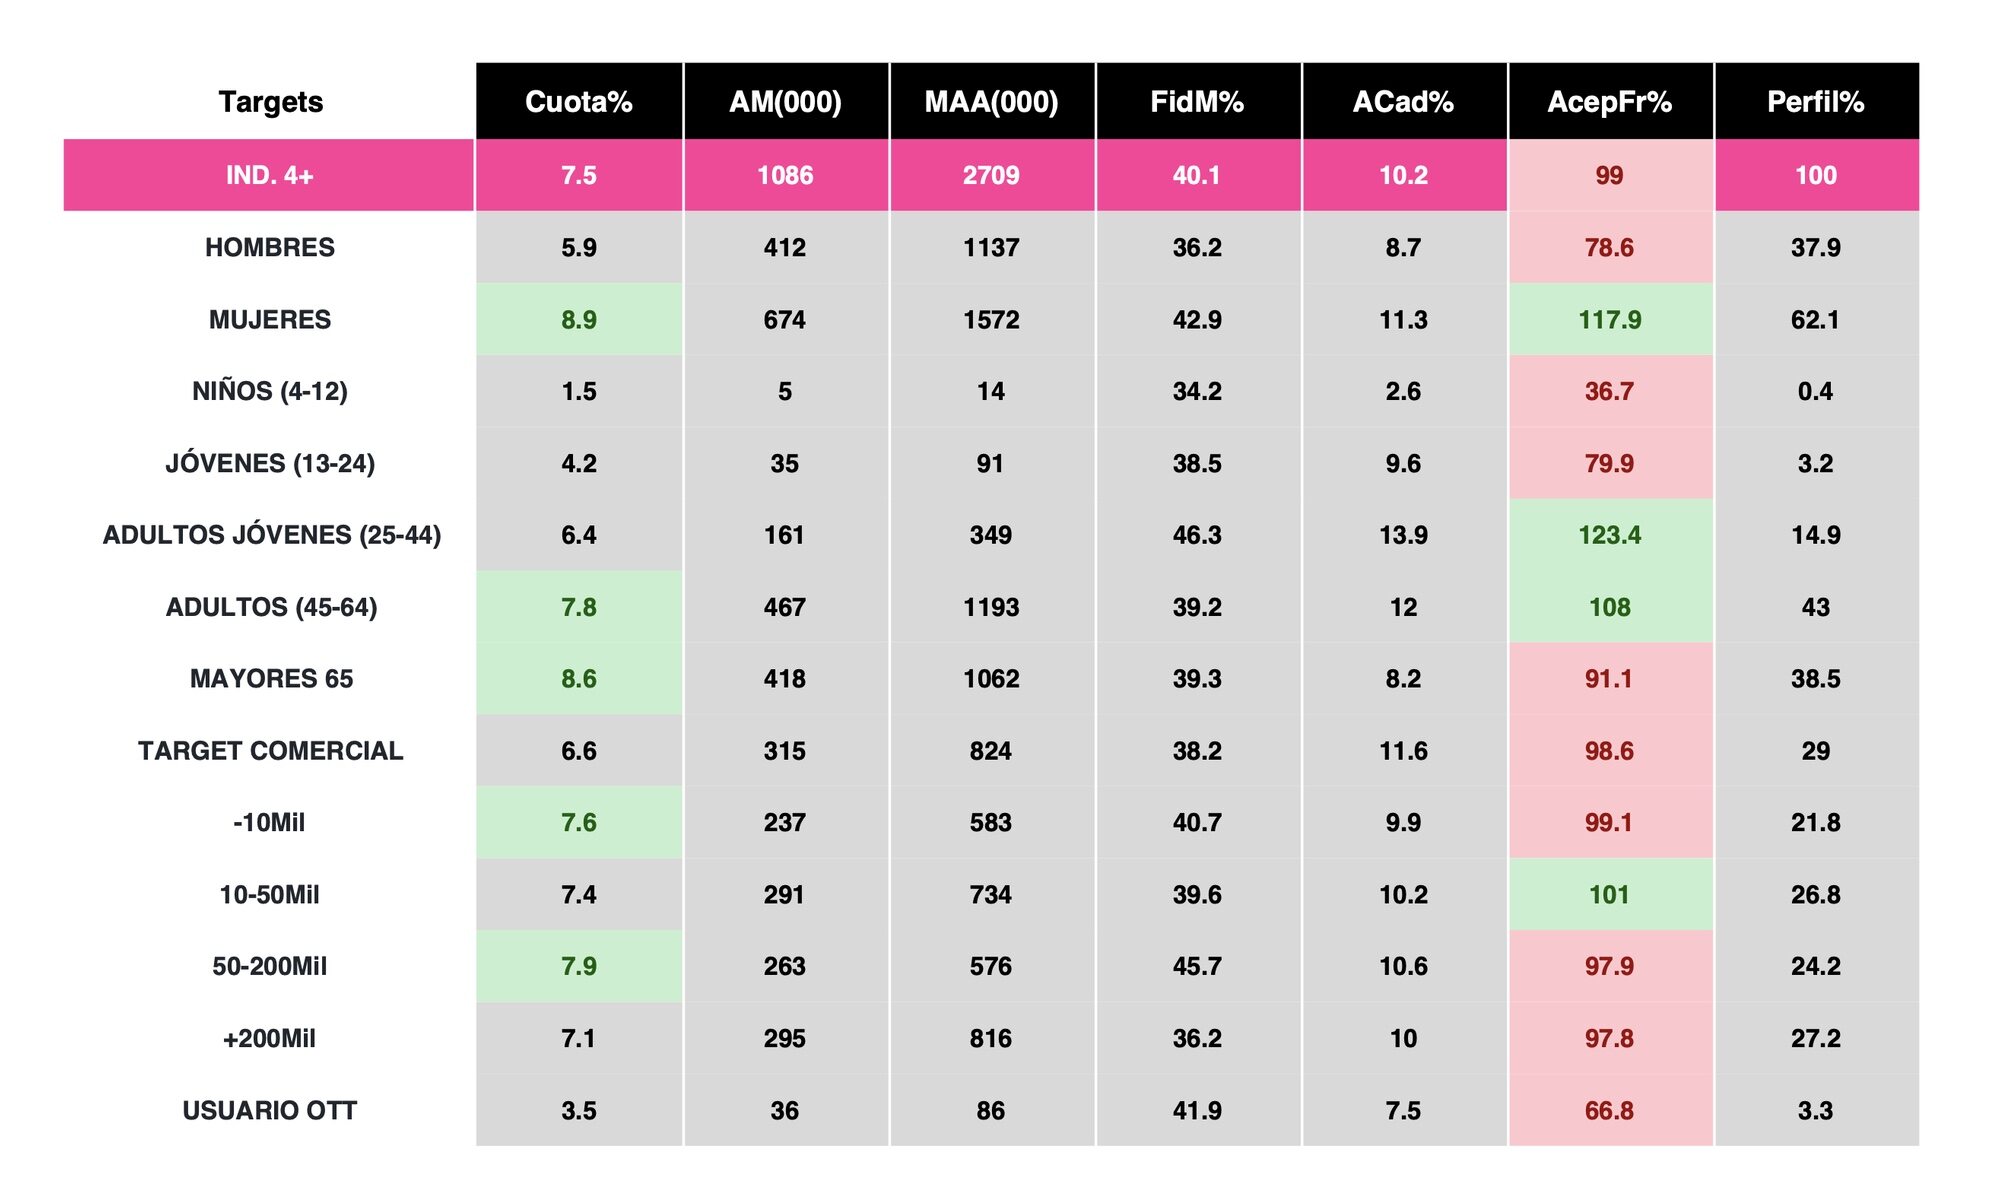Viewport: 2000px width, 1200px height.
Task: Select the AcepFr% column header
Action: tap(1609, 102)
